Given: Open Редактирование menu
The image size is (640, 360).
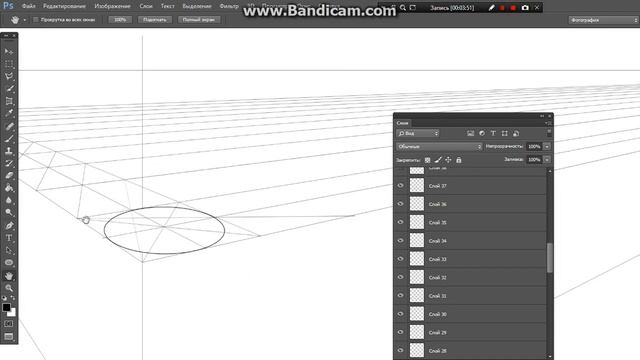Looking at the screenshot, I should [x=64, y=6].
